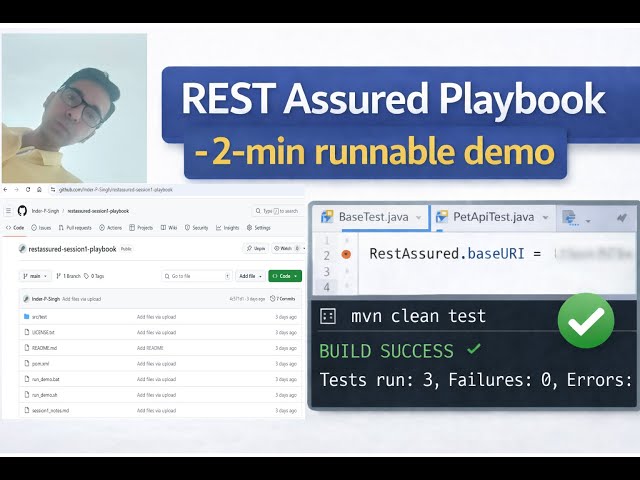Open the 1 Branch link
640x480 pixels.
click(x=68, y=276)
